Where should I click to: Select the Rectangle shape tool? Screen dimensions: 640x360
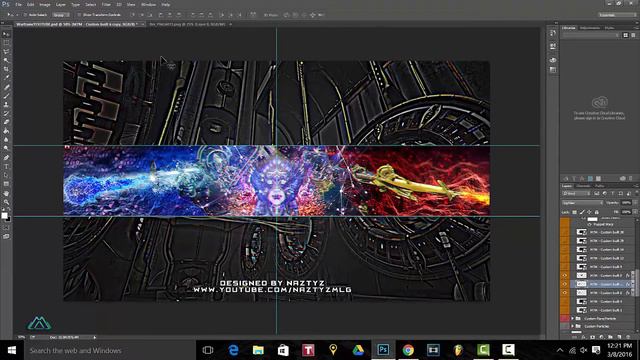click(x=6, y=184)
